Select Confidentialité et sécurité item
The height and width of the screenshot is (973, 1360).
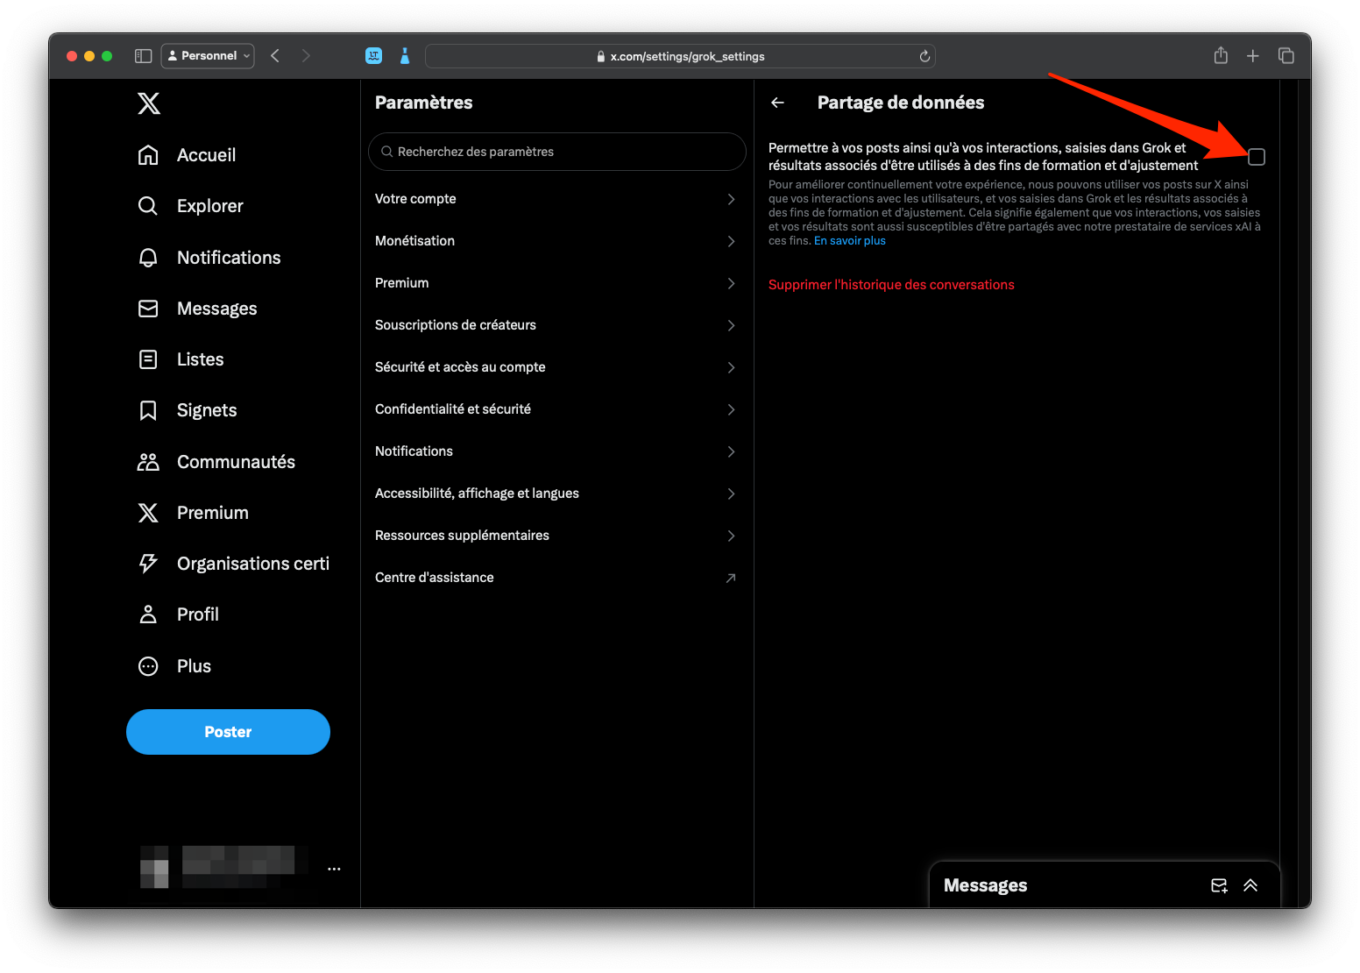(557, 409)
